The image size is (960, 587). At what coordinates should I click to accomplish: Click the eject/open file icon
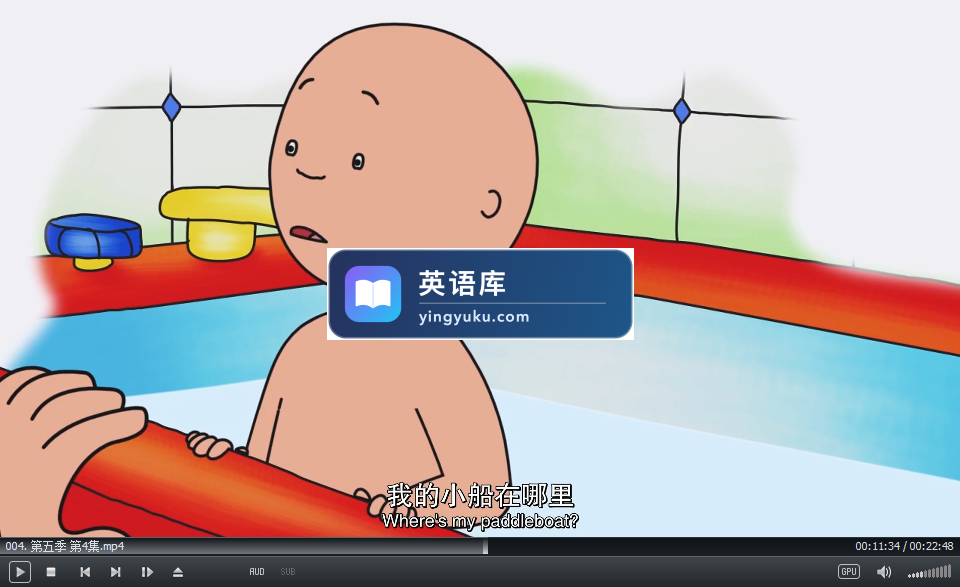pyautogui.click(x=178, y=572)
